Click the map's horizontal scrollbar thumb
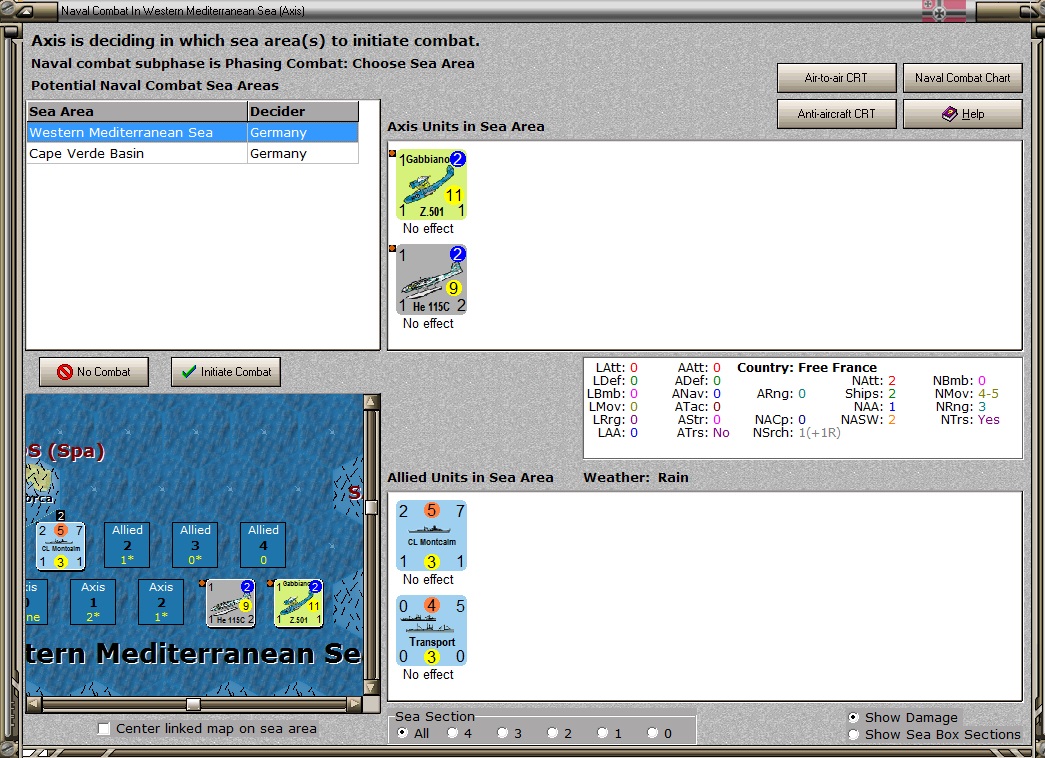Image resolution: width=1045 pixels, height=758 pixels. click(193, 704)
